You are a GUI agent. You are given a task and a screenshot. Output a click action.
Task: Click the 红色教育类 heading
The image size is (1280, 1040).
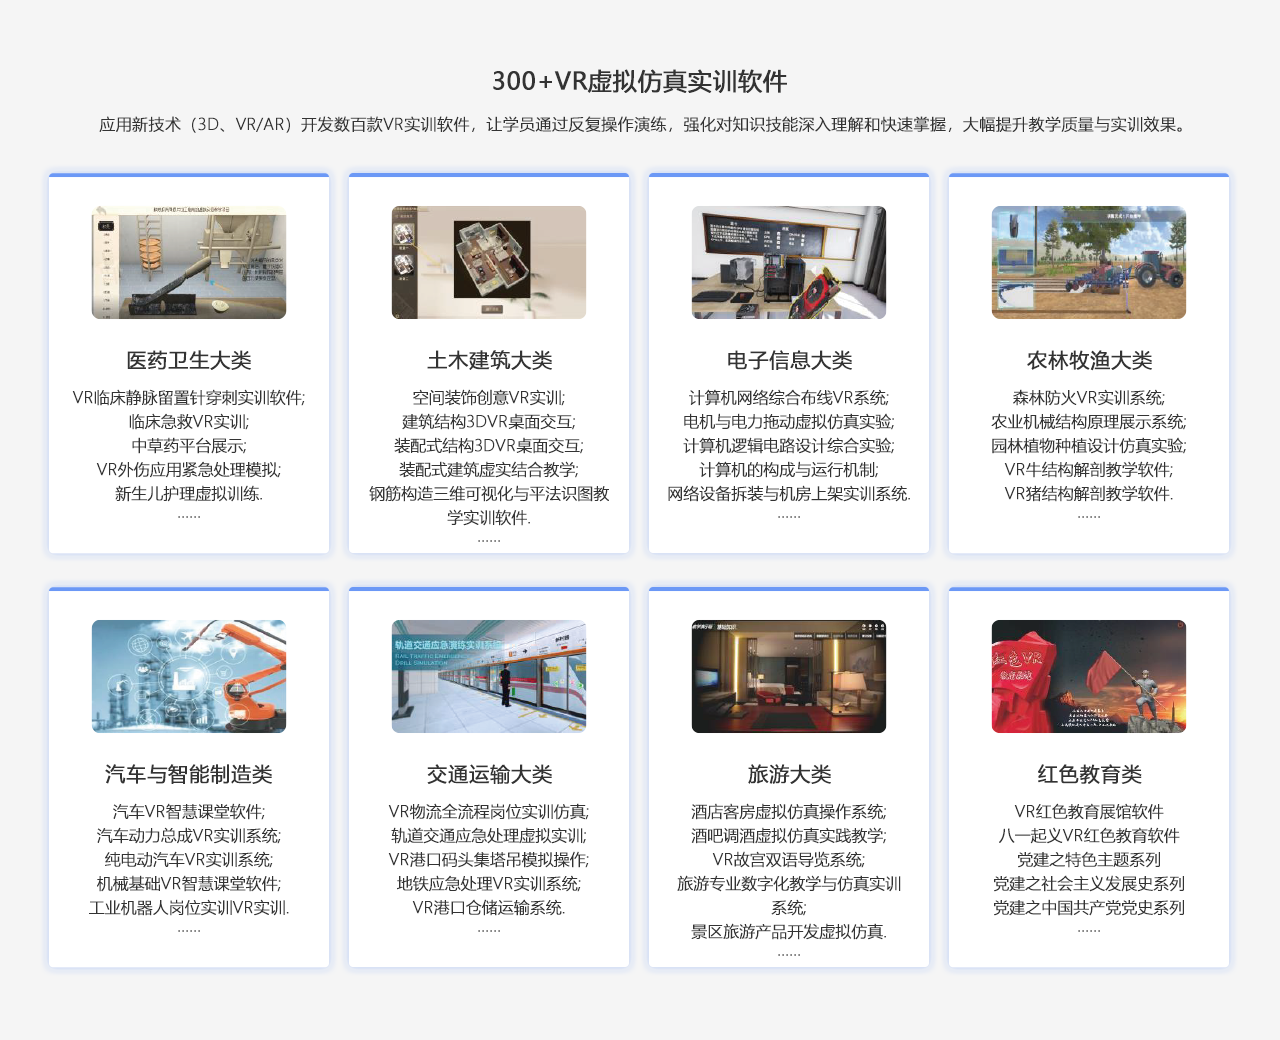click(x=1089, y=775)
